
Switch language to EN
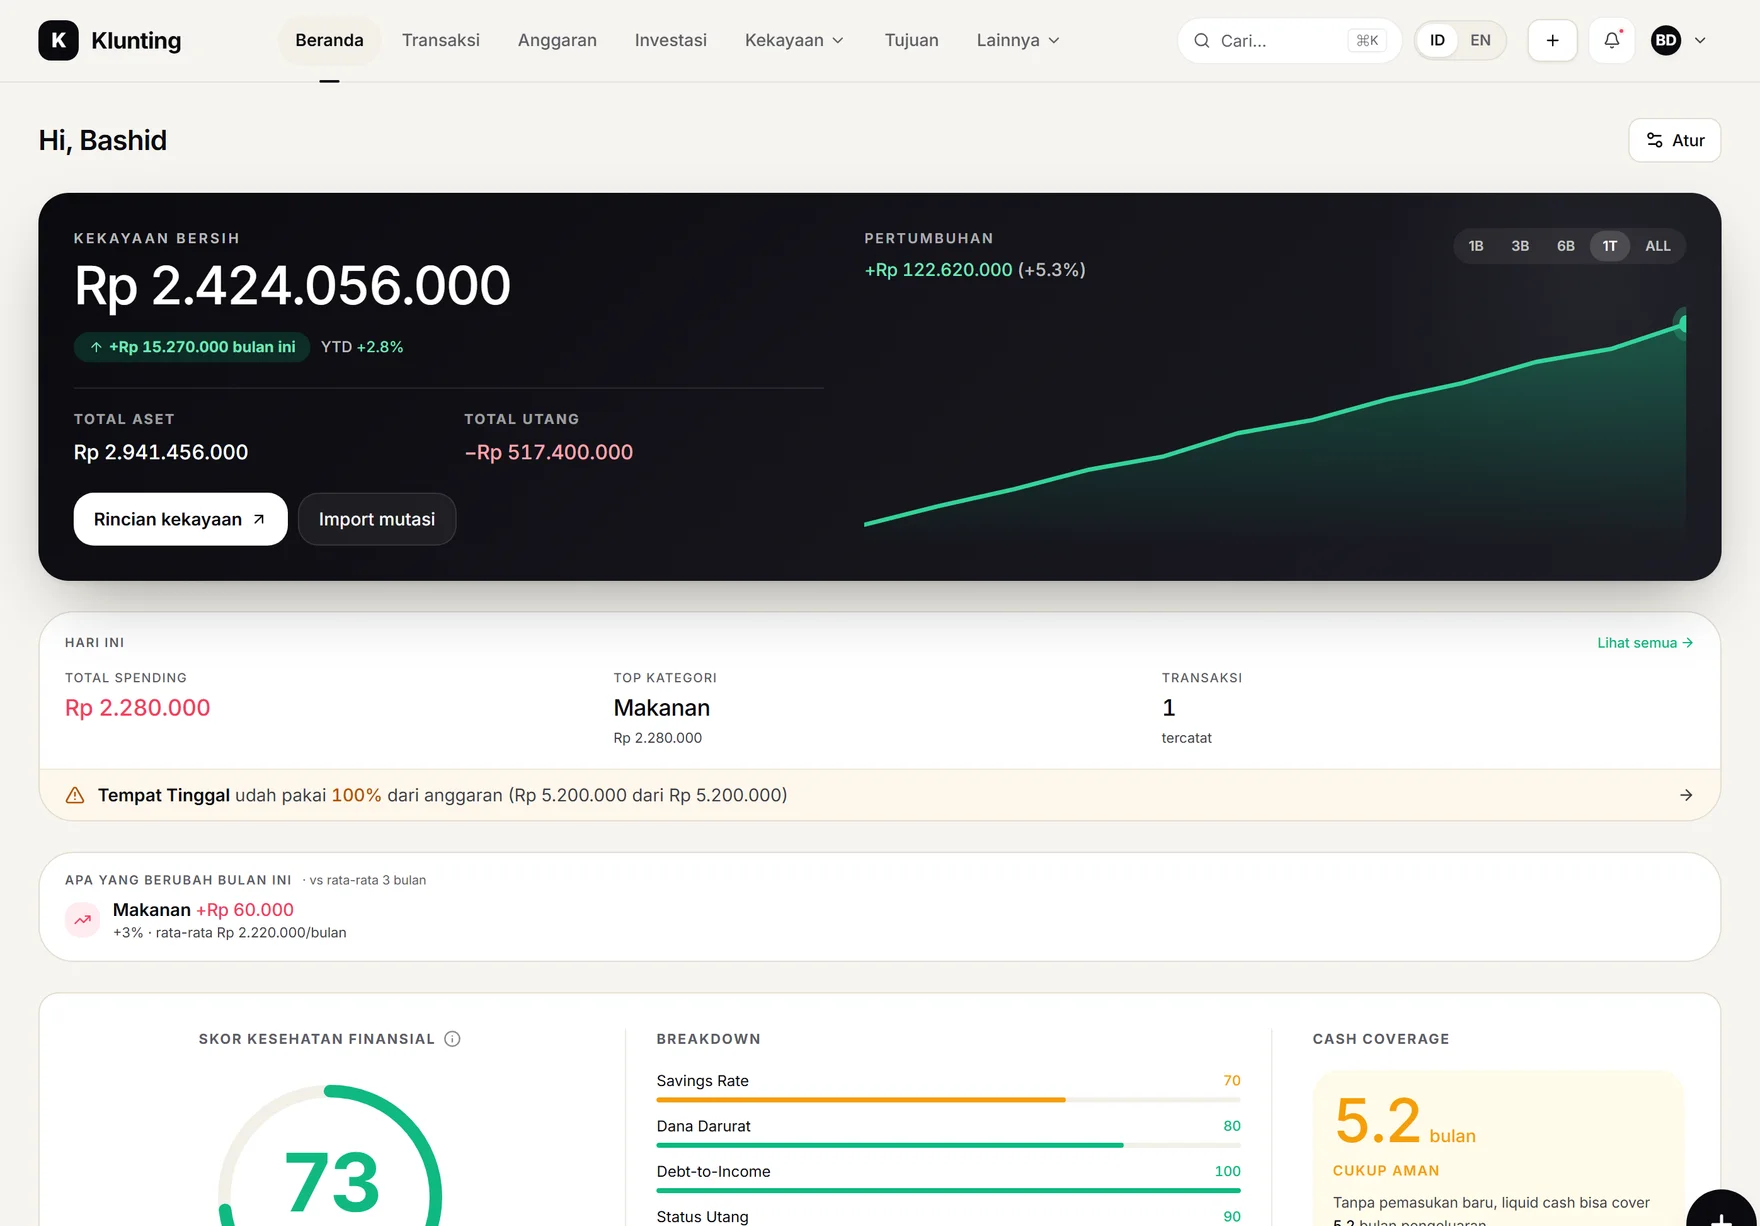(1480, 41)
